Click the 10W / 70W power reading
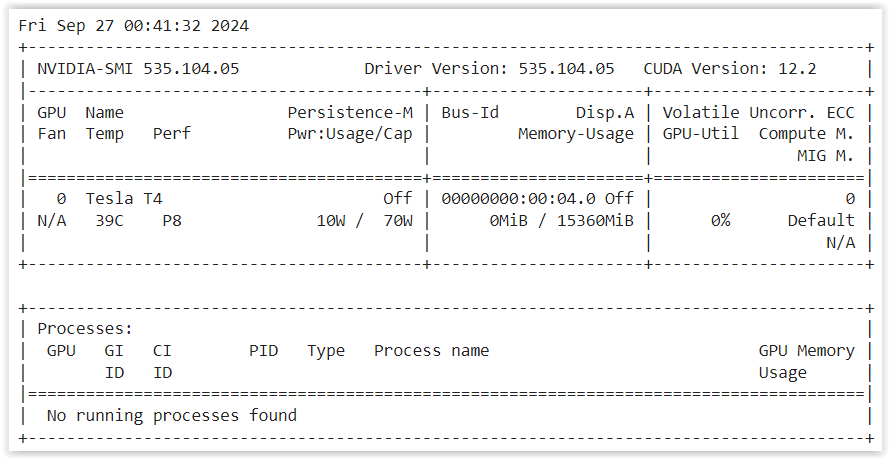The image size is (890, 459). [x=365, y=220]
